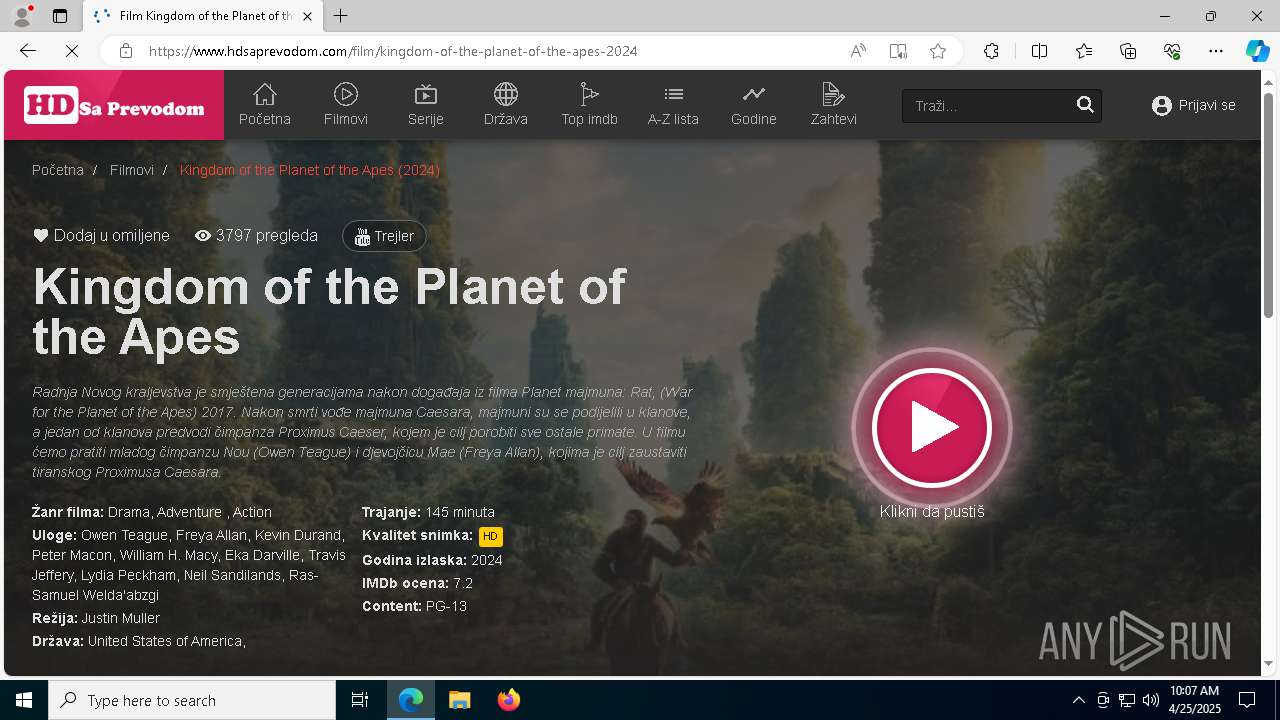Close the Film Kingdom tab
The width and height of the screenshot is (1280, 720).
click(308, 16)
